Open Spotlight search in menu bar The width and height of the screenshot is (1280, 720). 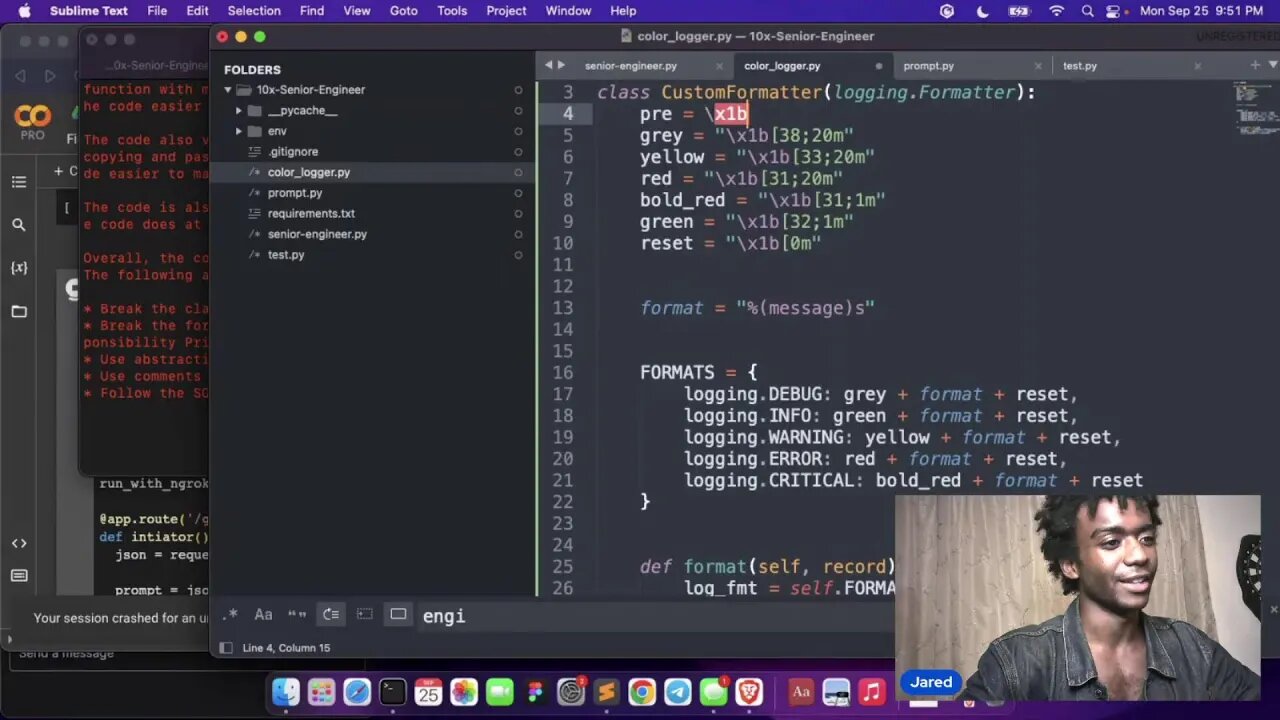coord(1087,11)
